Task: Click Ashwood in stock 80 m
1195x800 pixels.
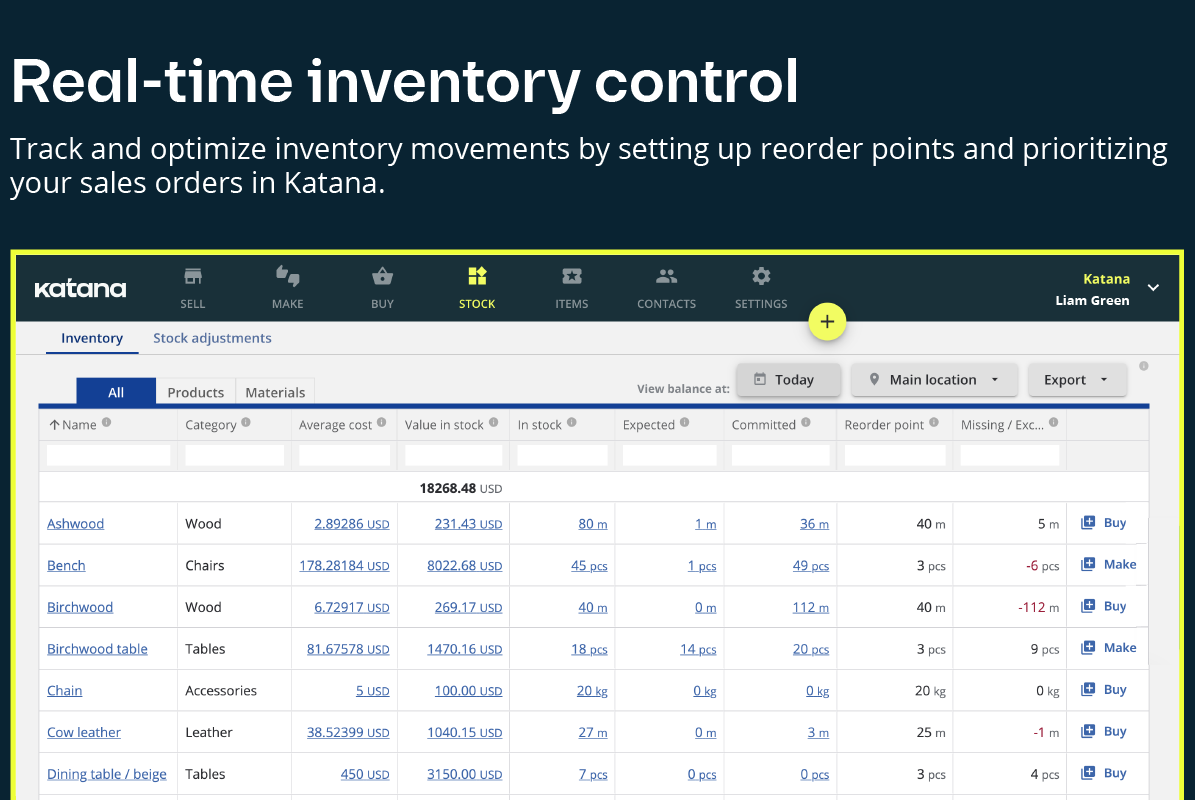Action: (593, 523)
